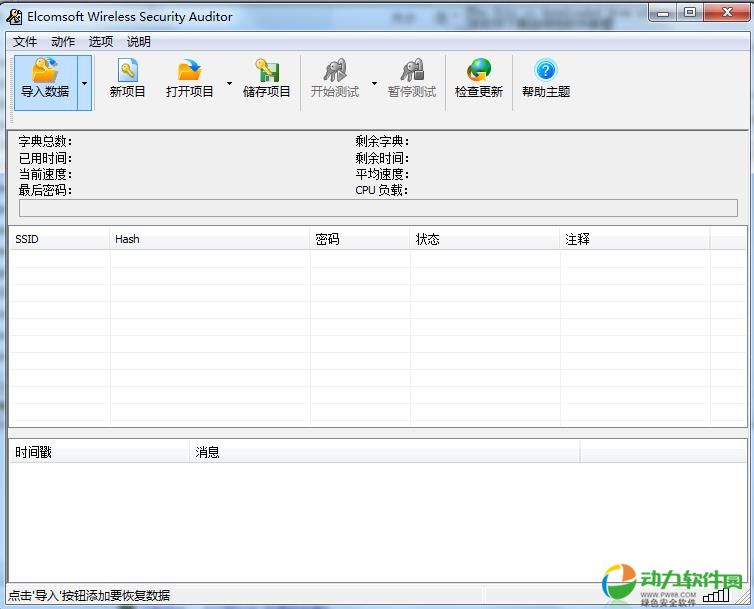Create a new project with 新项目
754x609 pixels.
(127, 72)
